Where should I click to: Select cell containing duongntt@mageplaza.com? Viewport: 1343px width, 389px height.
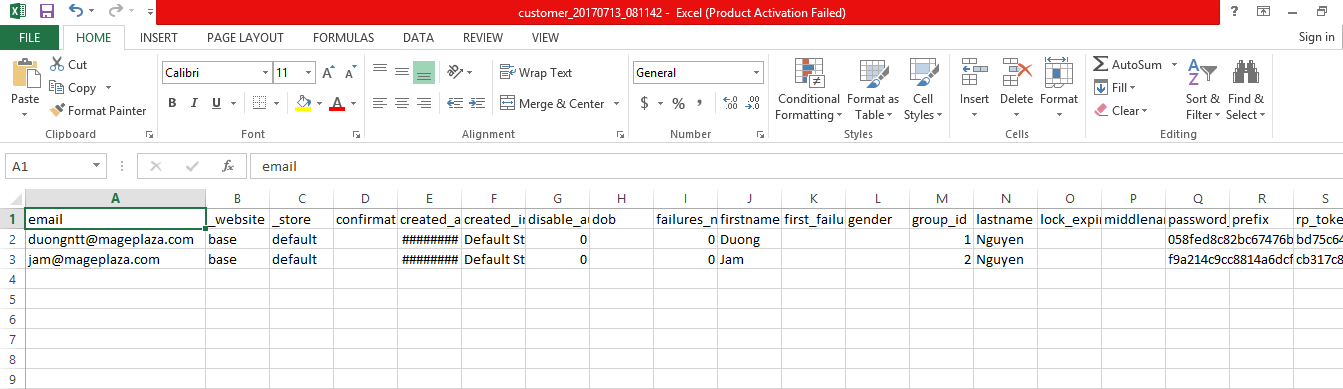coord(115,240)
